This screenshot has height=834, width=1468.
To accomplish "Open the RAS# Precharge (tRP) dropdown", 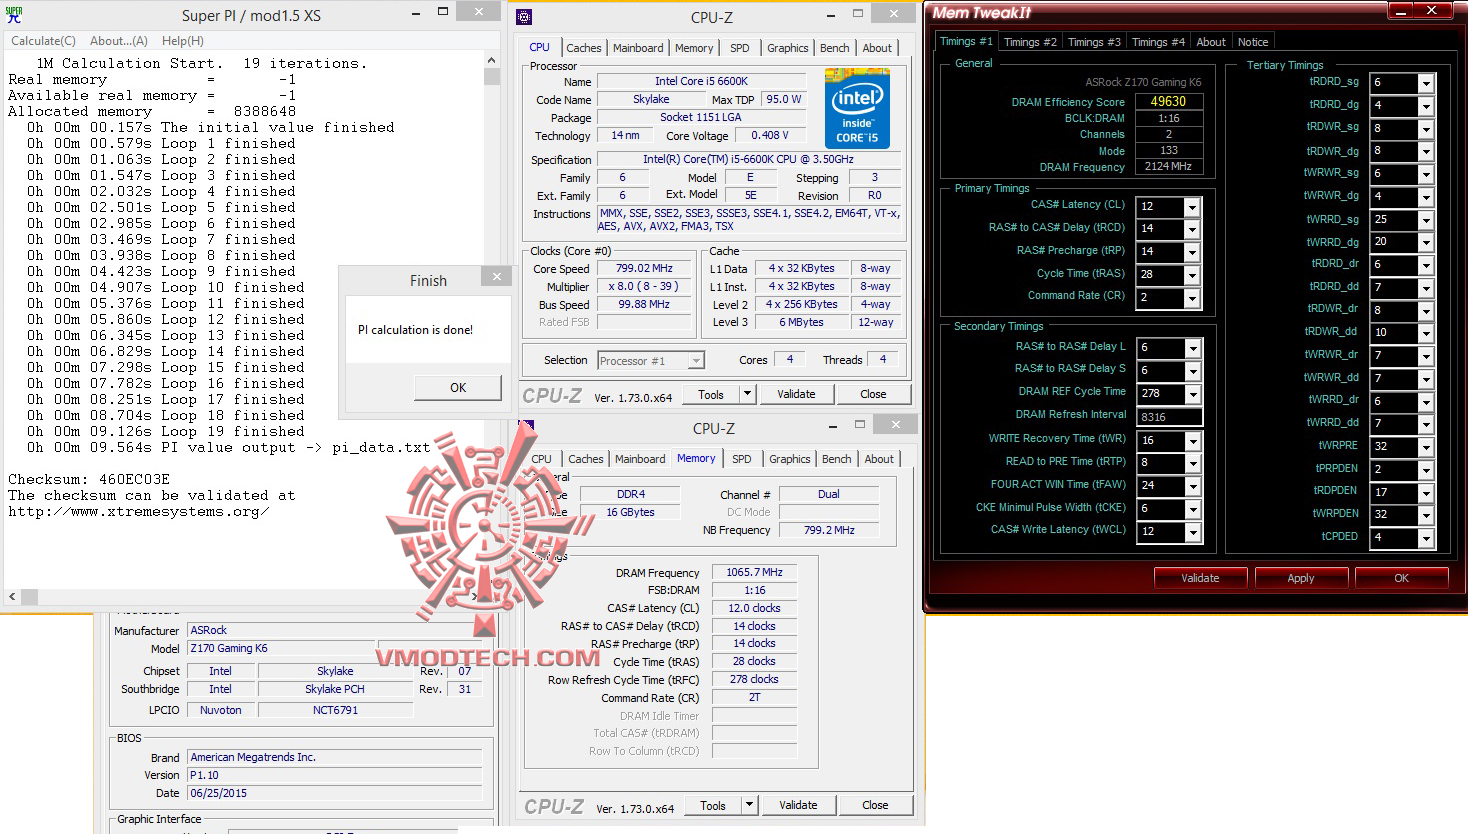I will (1192, 253).
